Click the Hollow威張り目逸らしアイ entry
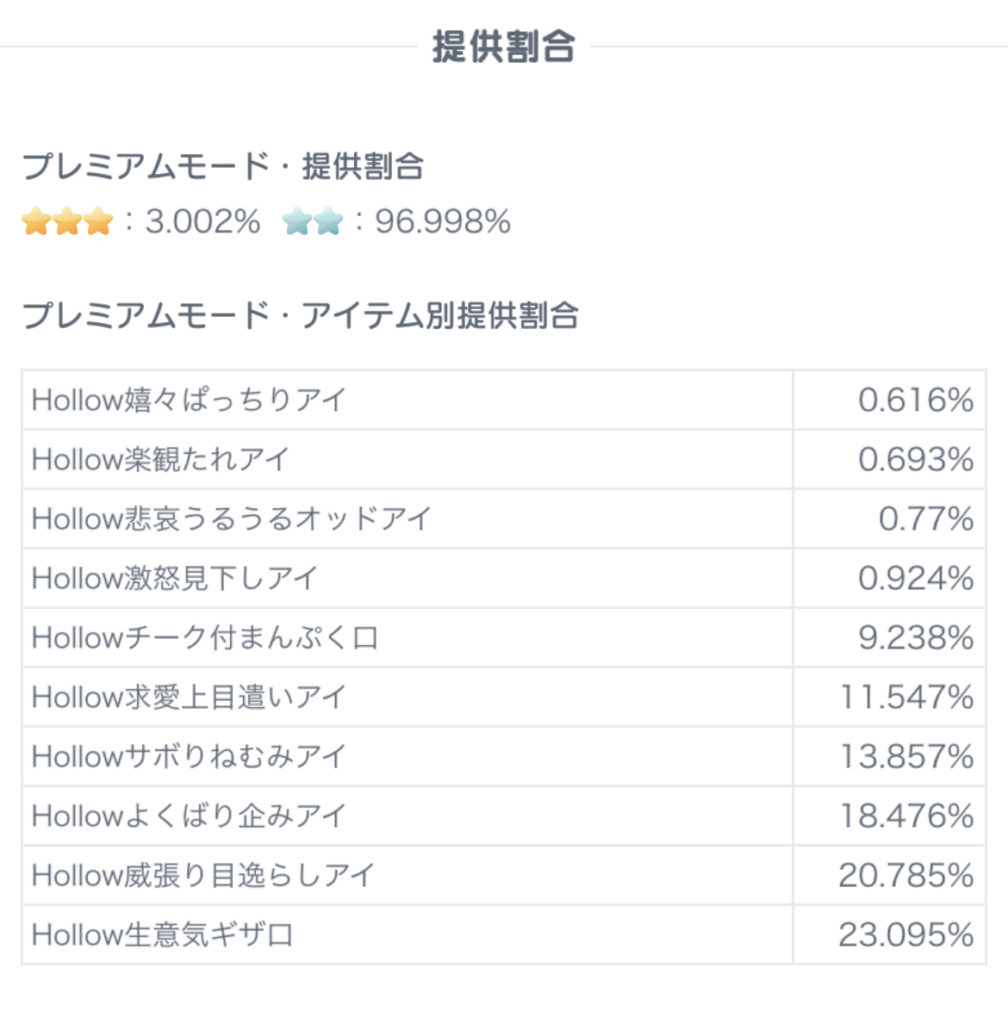 (202, 875)
